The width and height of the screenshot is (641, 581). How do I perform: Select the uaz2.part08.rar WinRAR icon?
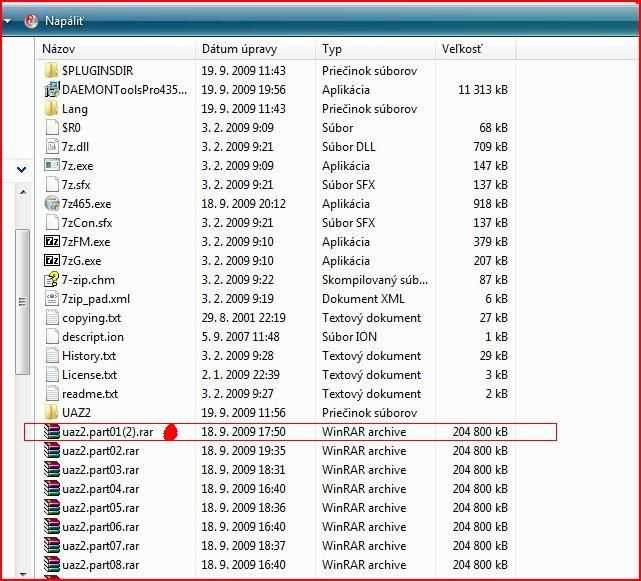pos(52,565)
